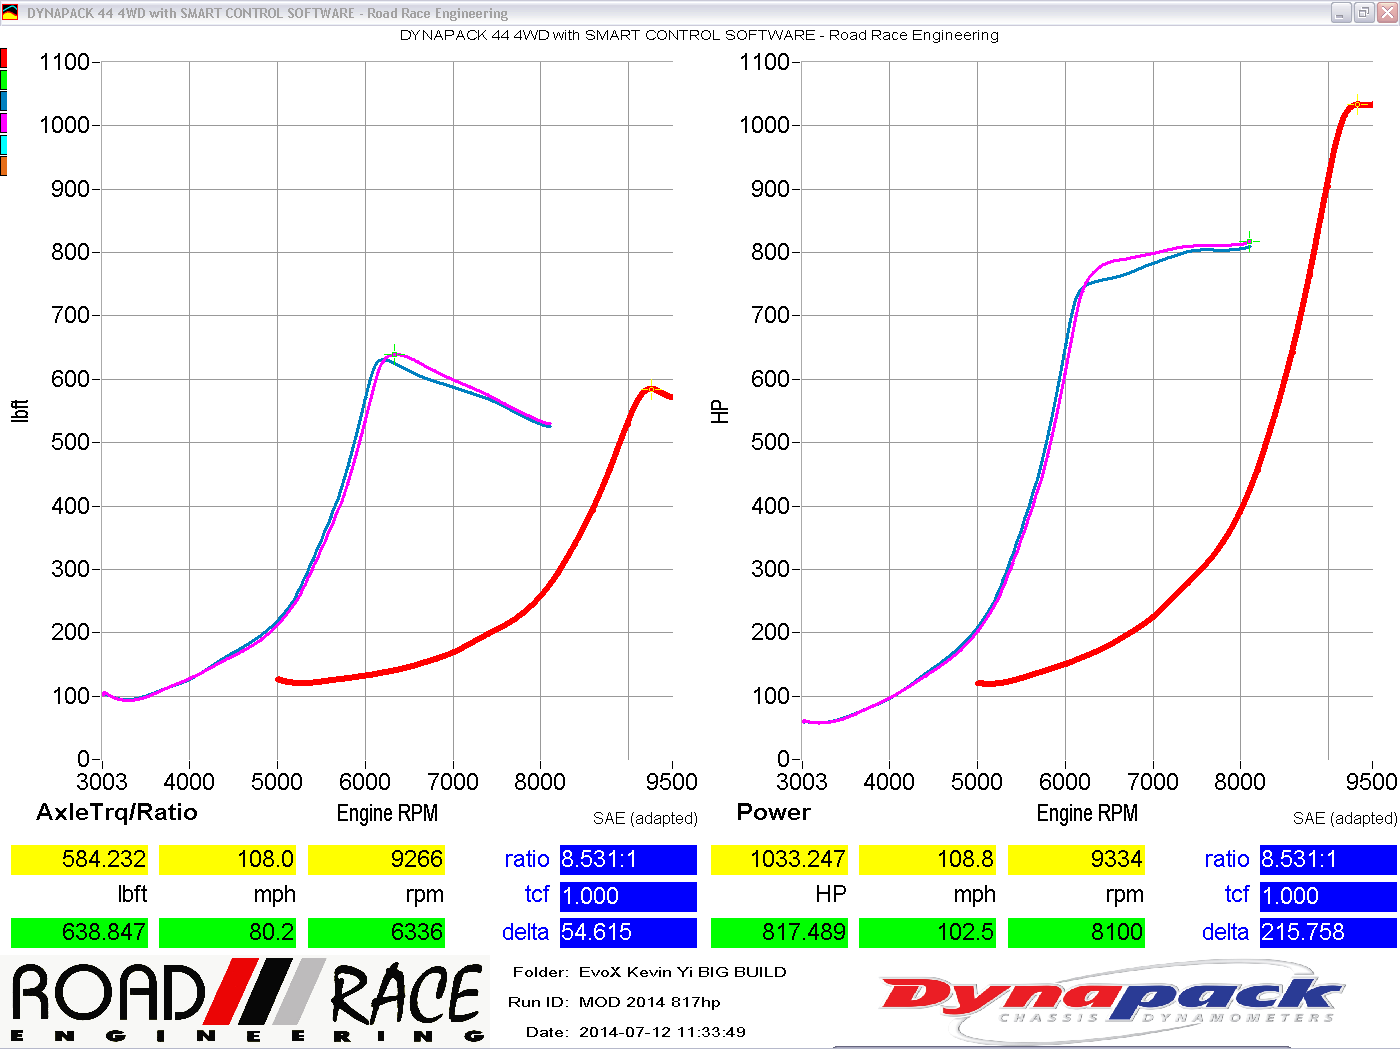
Task: Click the delta 54.615 field
Action: click(x=628, y=932)
